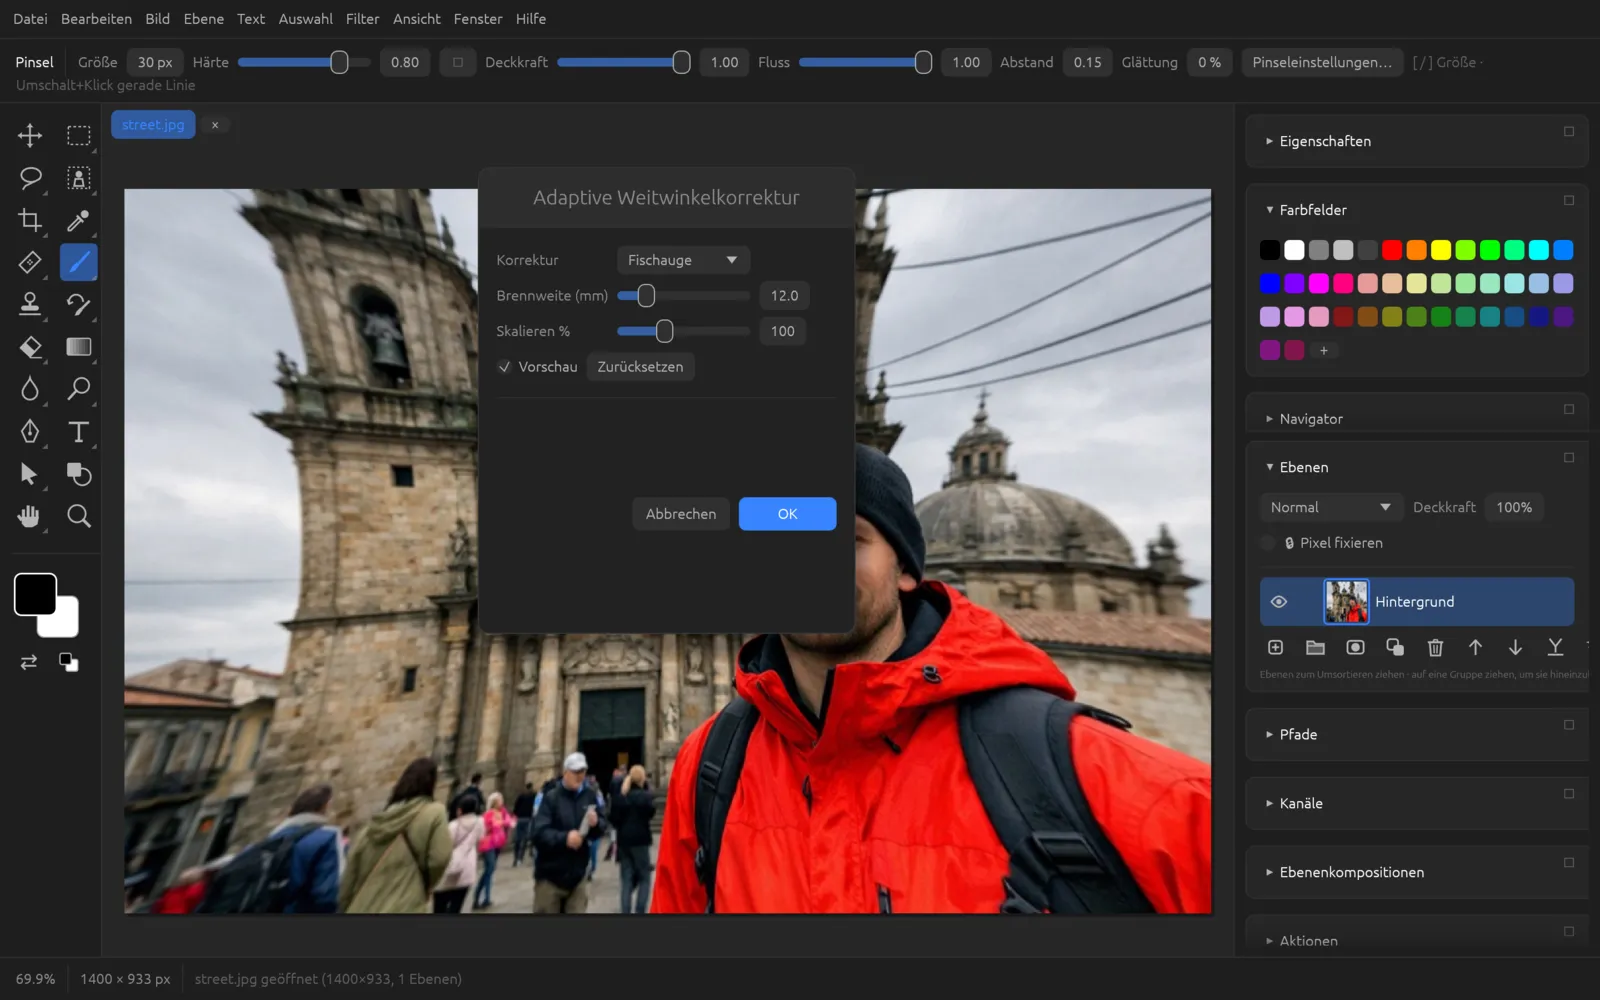Select the Crop tool
The width and height of the screenshot is (1600, 1000).
coord(30,220)
